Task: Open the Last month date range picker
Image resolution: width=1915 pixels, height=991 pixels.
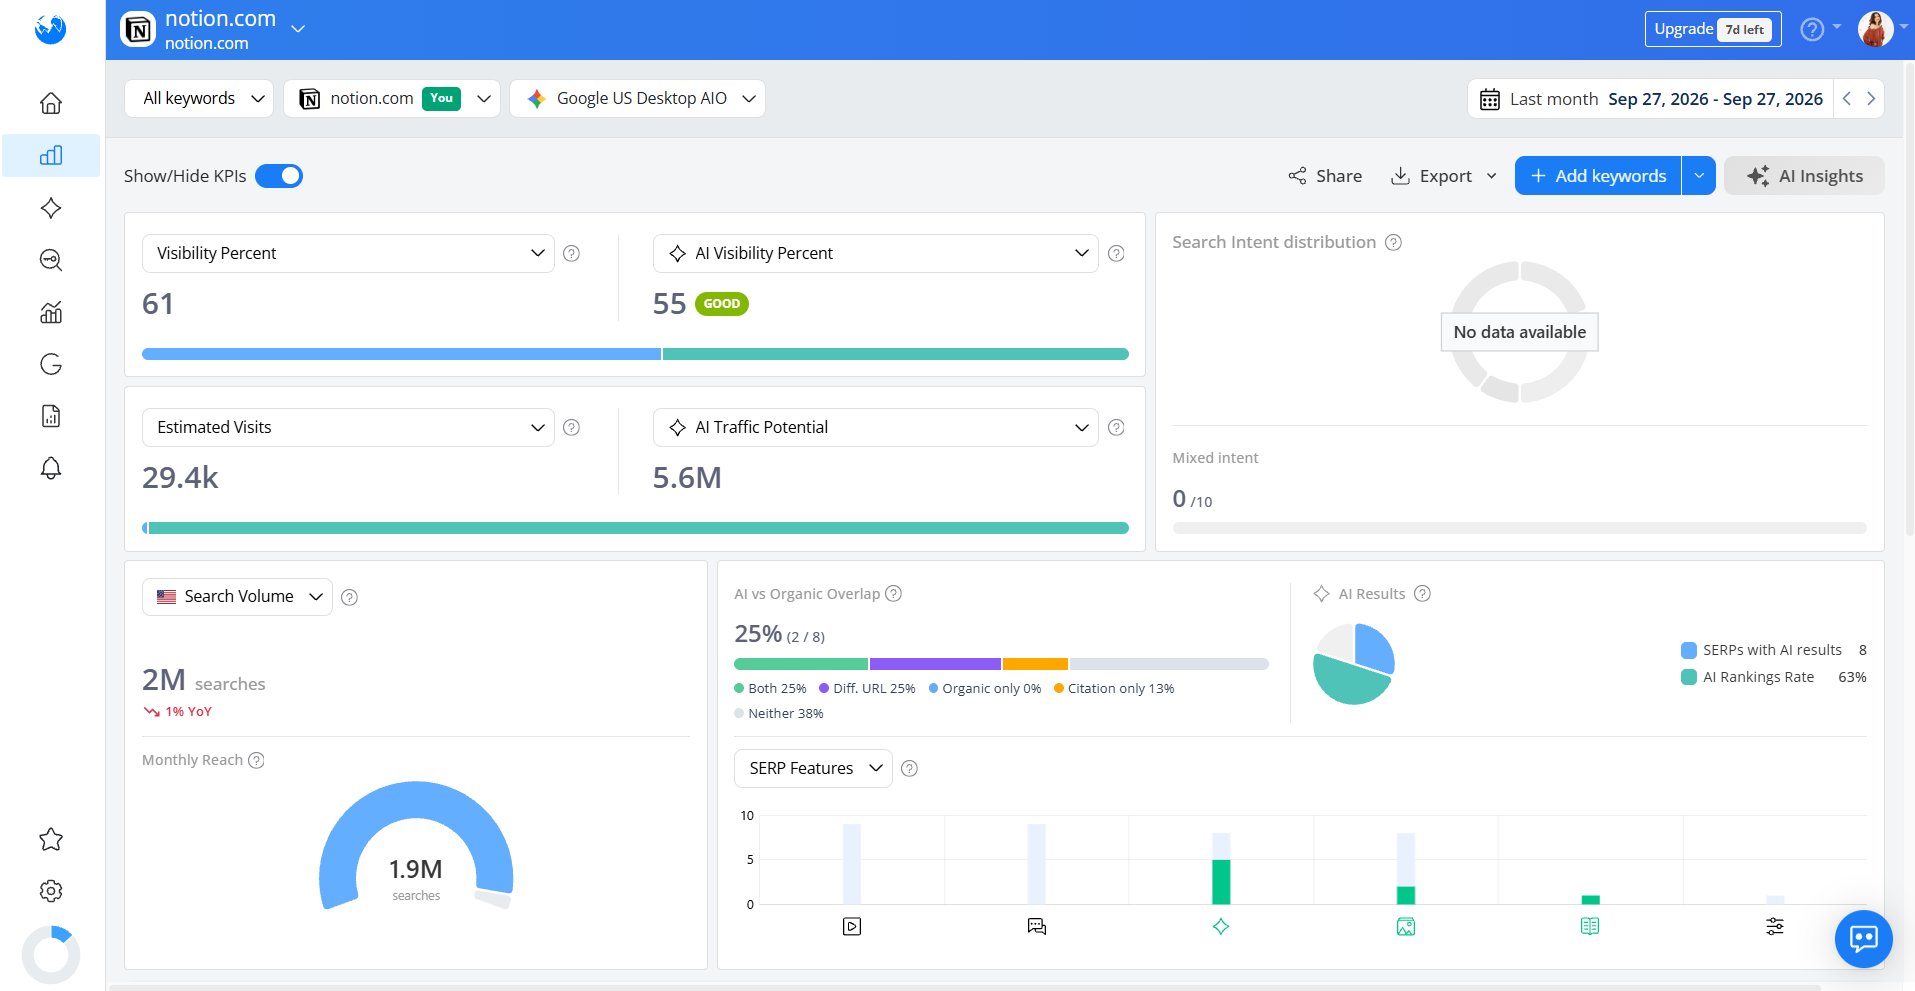Action: coord(1651,99)
